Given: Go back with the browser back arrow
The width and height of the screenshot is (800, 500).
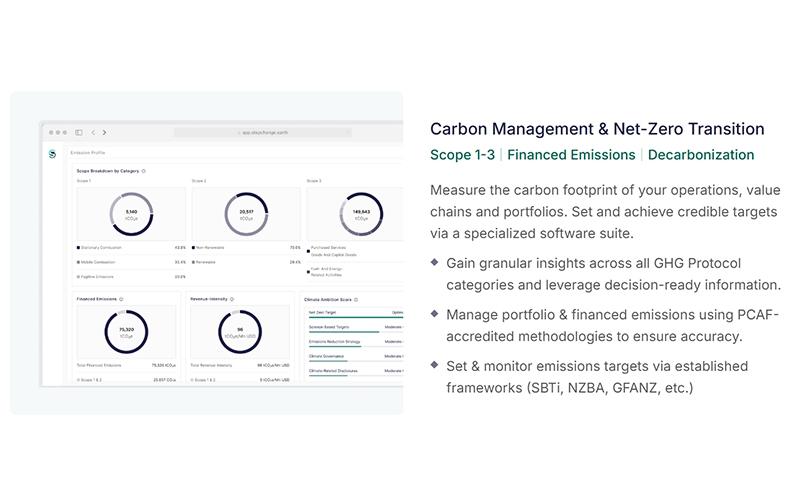Looking at the screenshot, I should click(93, 133).
